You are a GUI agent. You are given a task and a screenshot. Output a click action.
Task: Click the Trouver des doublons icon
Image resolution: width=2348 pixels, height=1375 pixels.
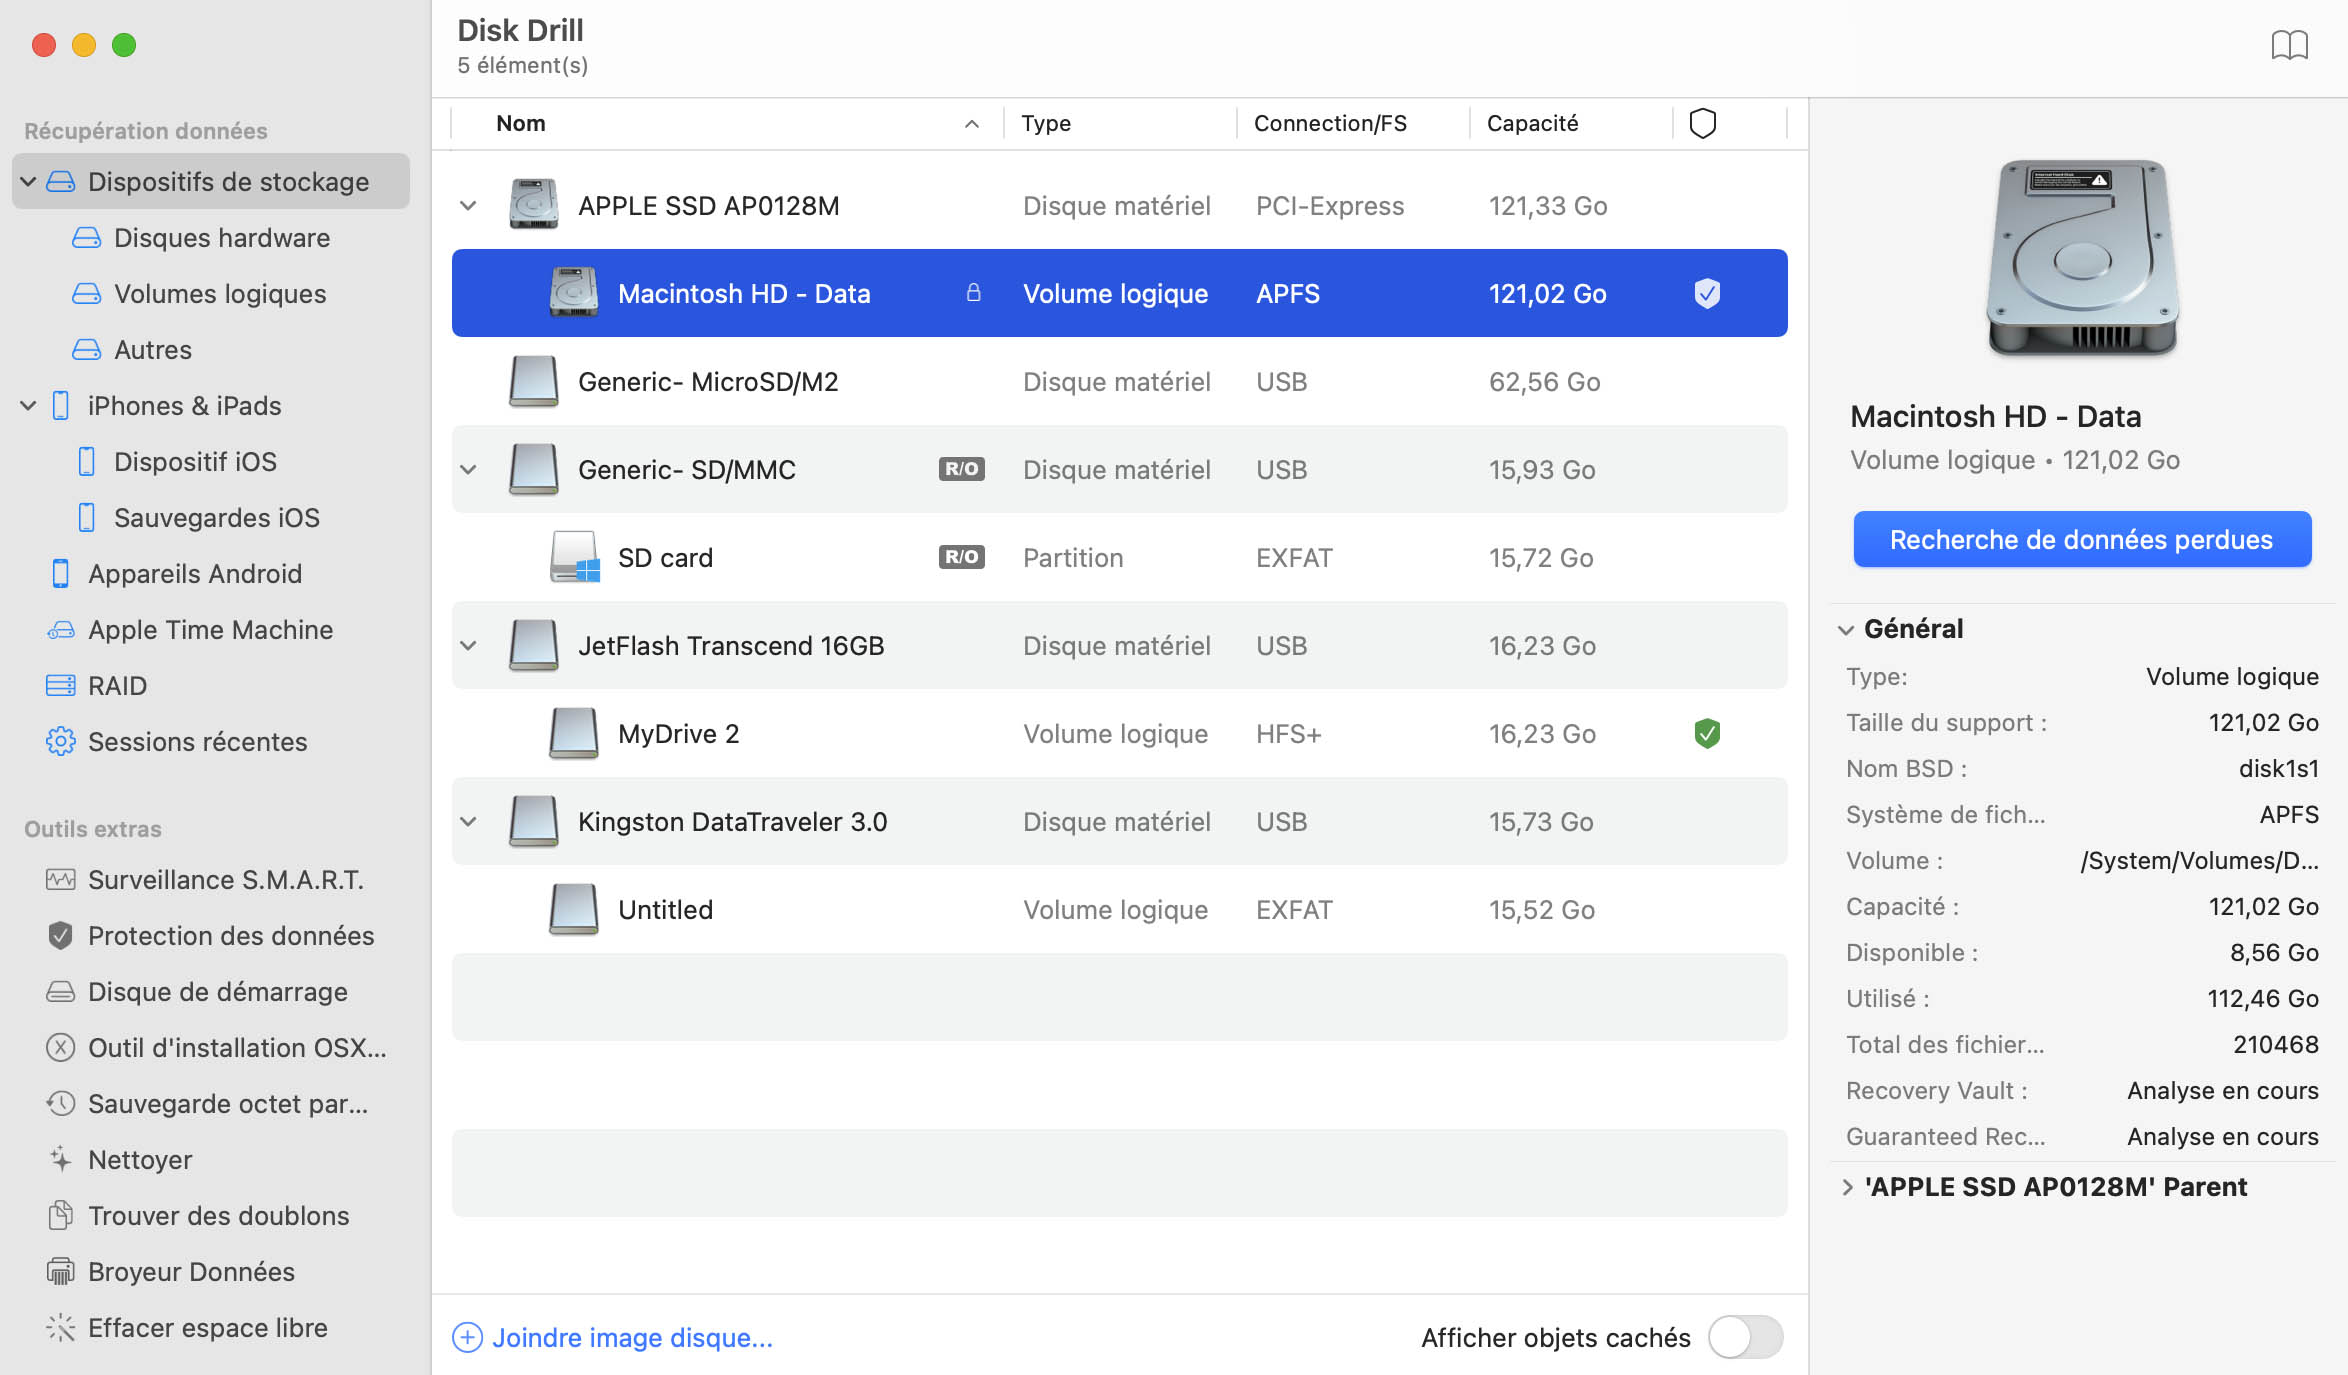click(60, 1216)
